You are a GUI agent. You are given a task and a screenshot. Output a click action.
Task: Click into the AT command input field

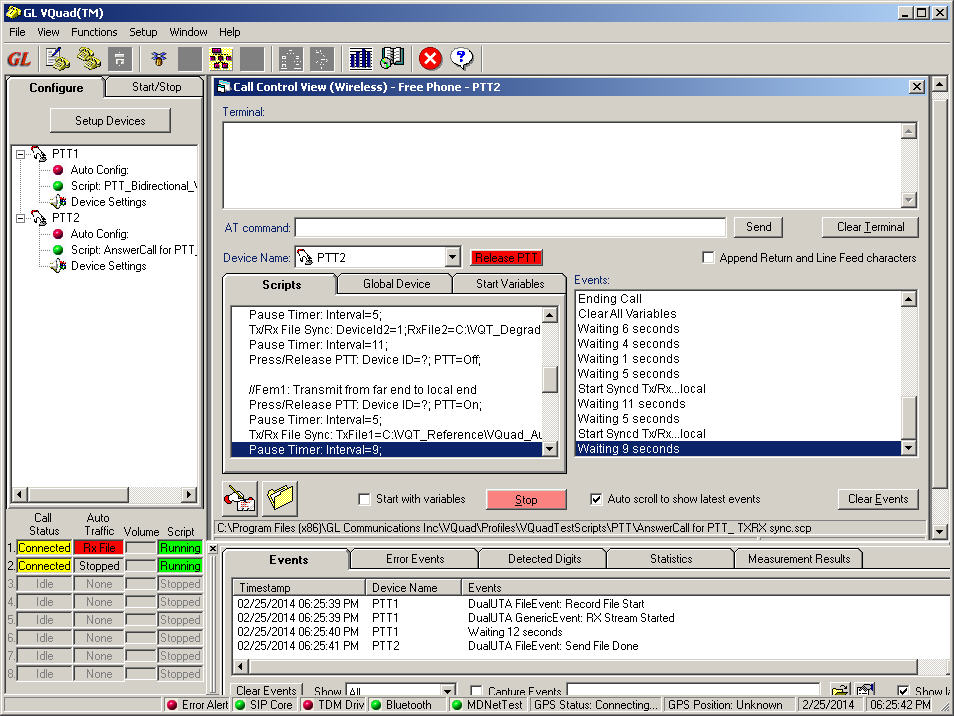[510, 228]
